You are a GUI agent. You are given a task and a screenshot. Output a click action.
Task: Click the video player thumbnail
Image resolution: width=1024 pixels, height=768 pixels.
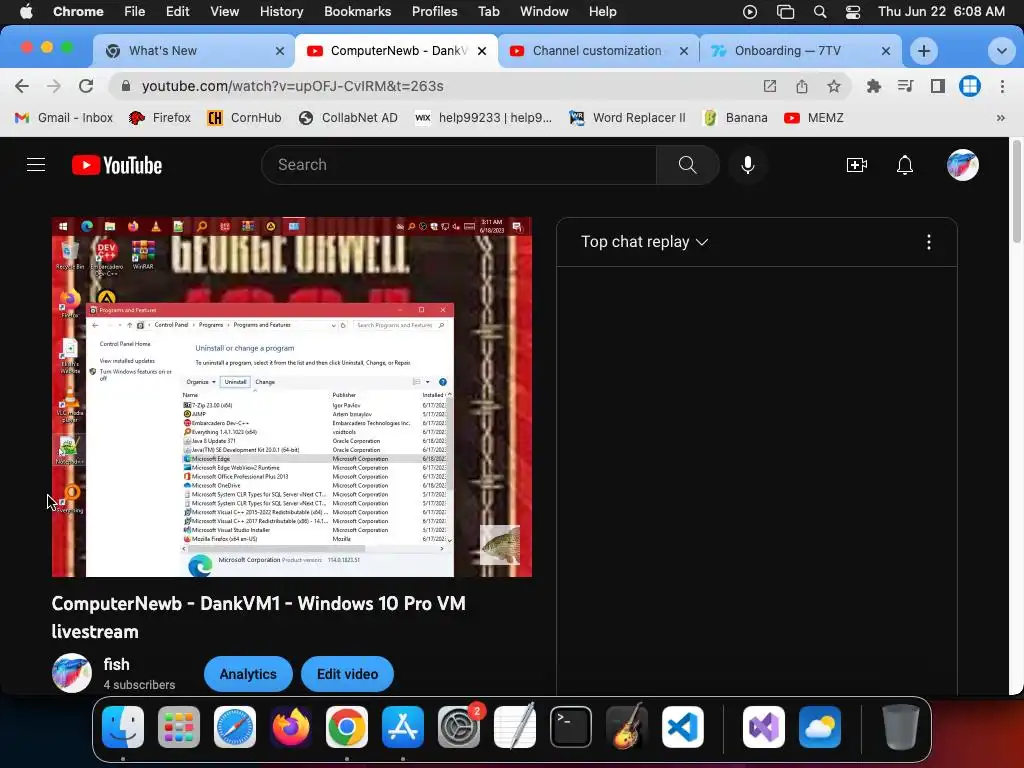click(292, 397)
